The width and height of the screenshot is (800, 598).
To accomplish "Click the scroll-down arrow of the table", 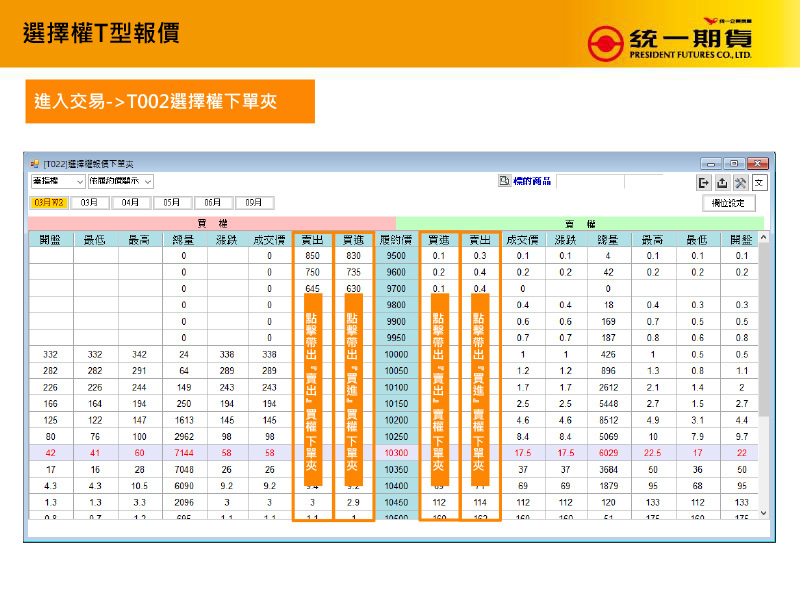I will tap(763, 513).
